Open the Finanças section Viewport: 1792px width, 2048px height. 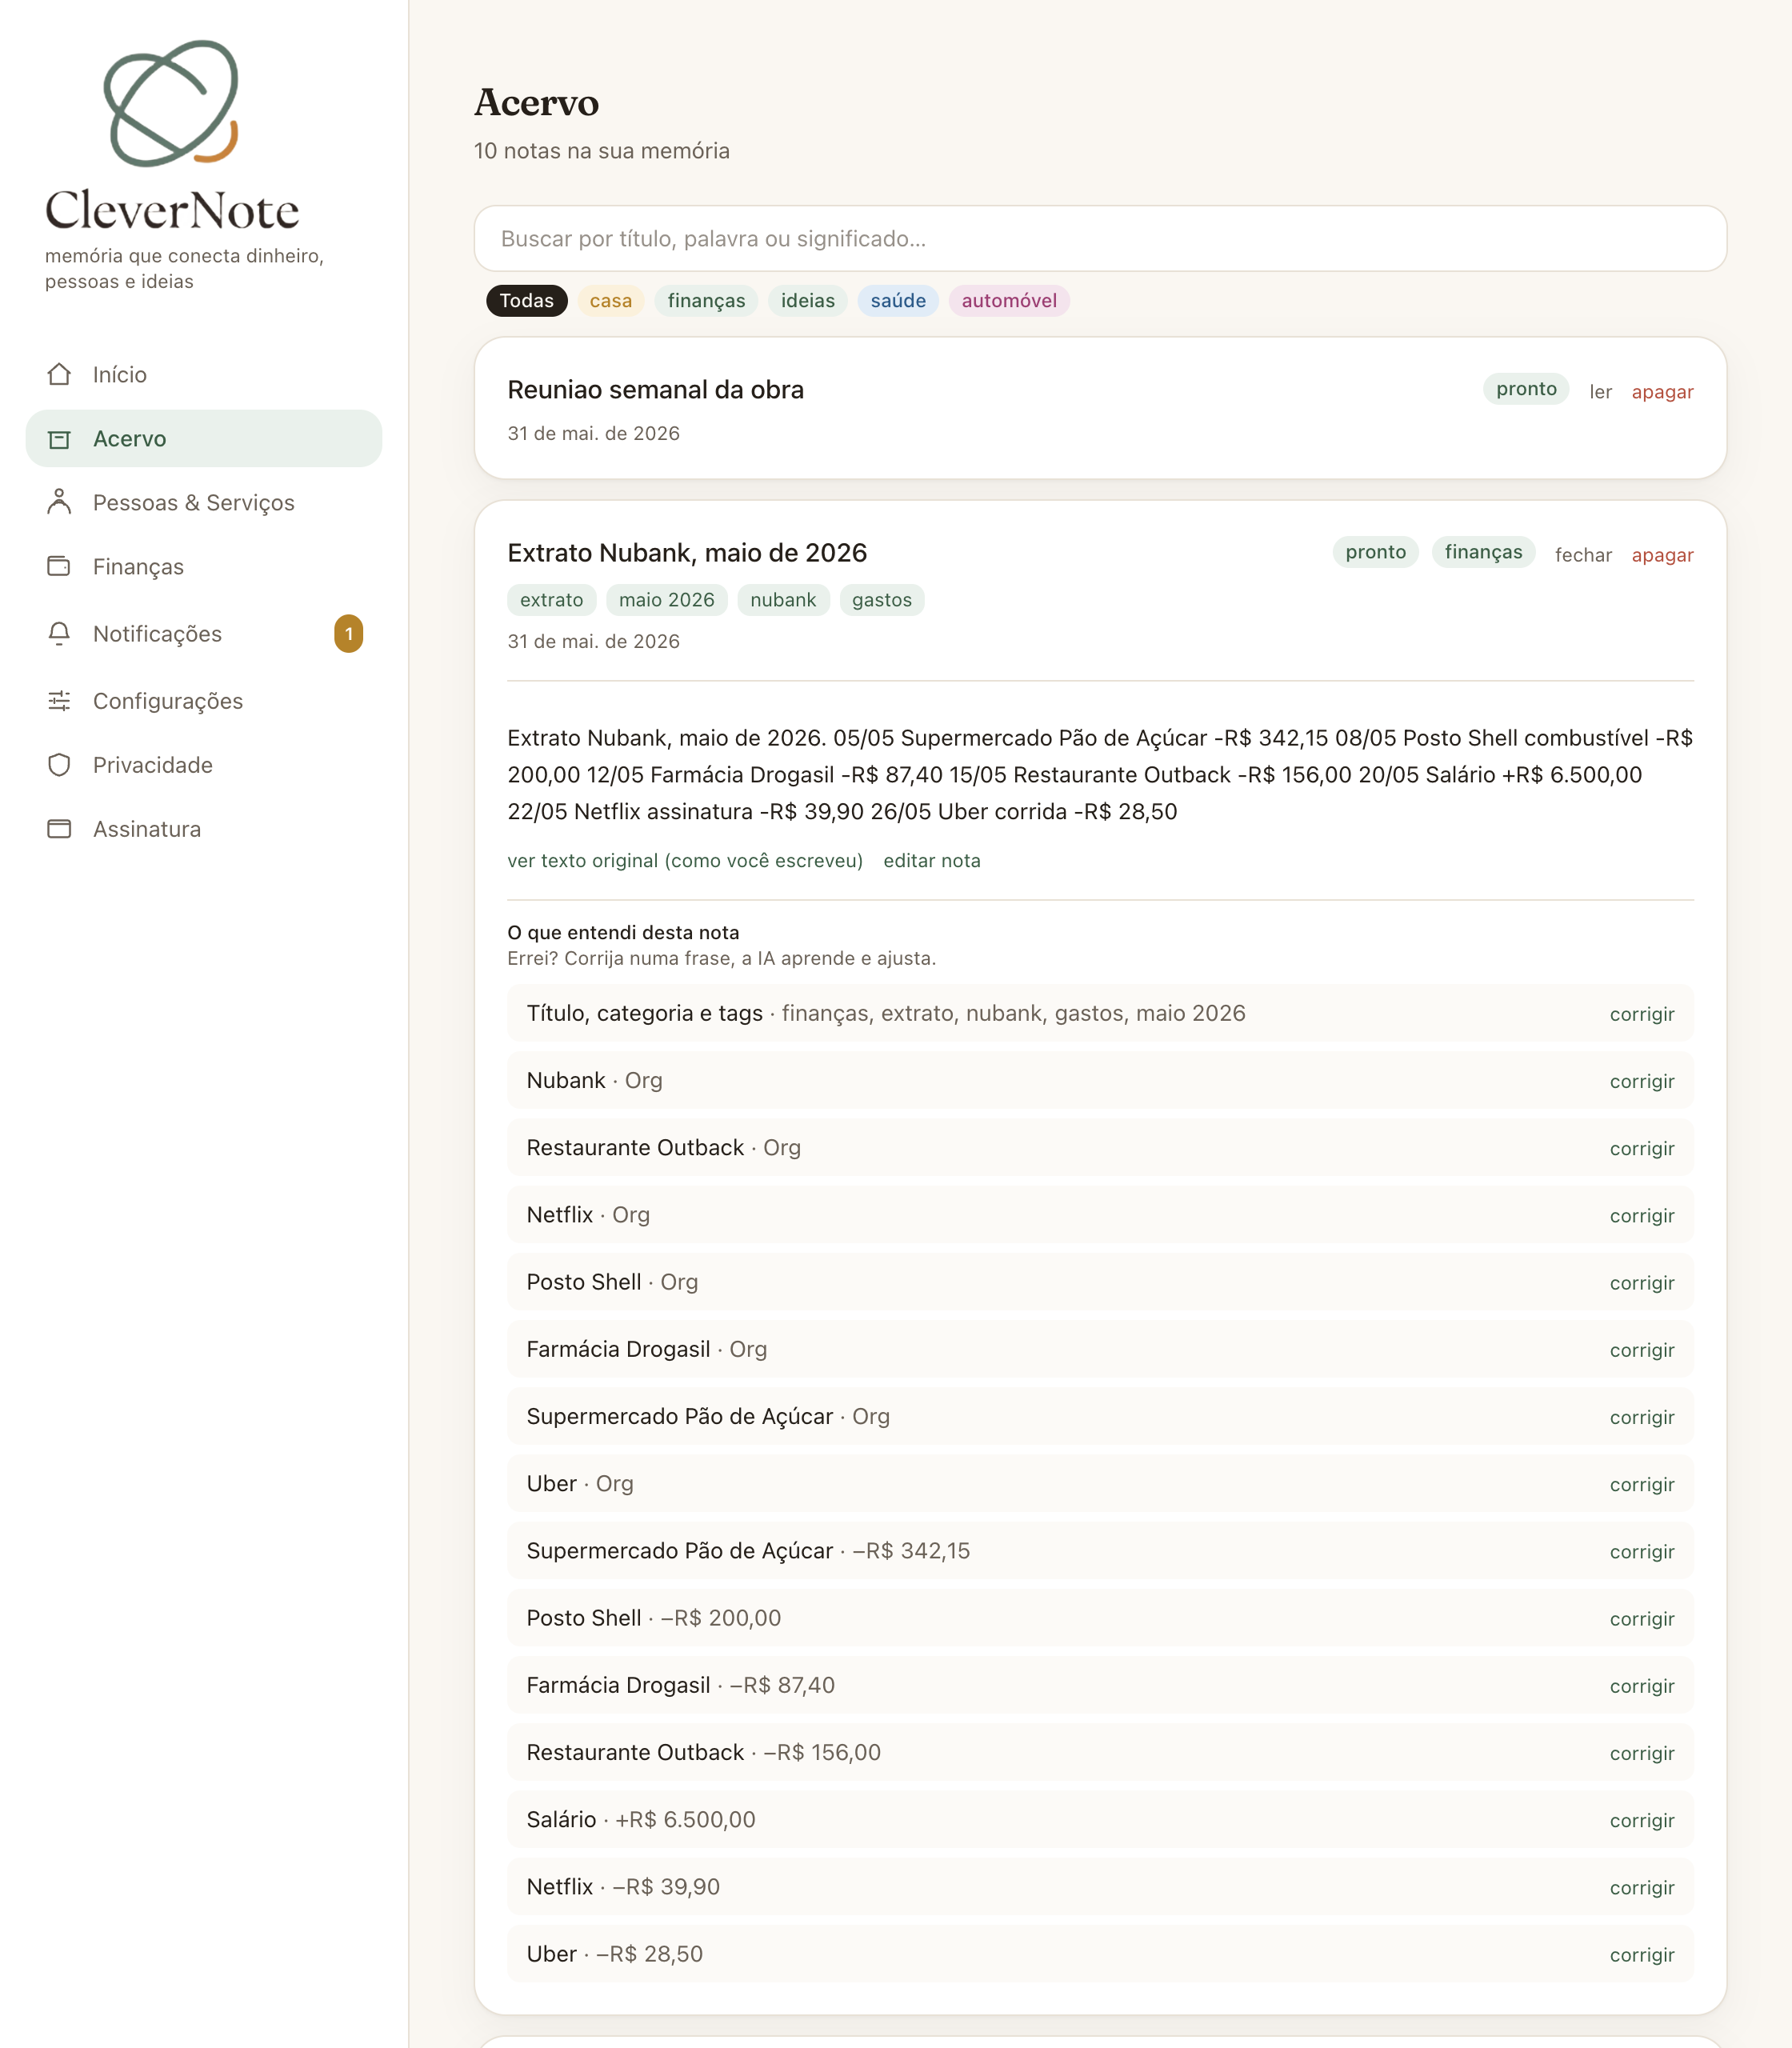point(204,566)
